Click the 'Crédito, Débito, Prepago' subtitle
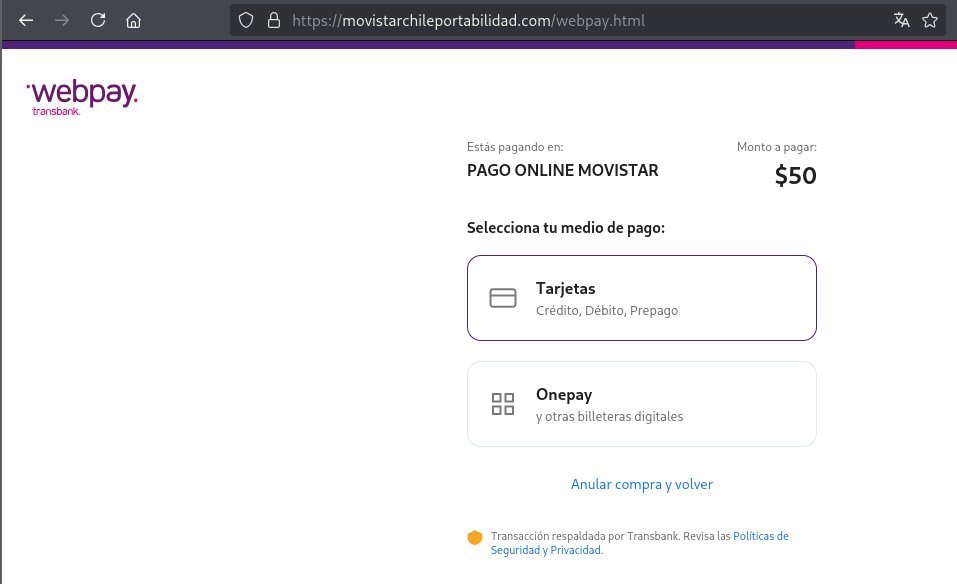 click(607, 311)
